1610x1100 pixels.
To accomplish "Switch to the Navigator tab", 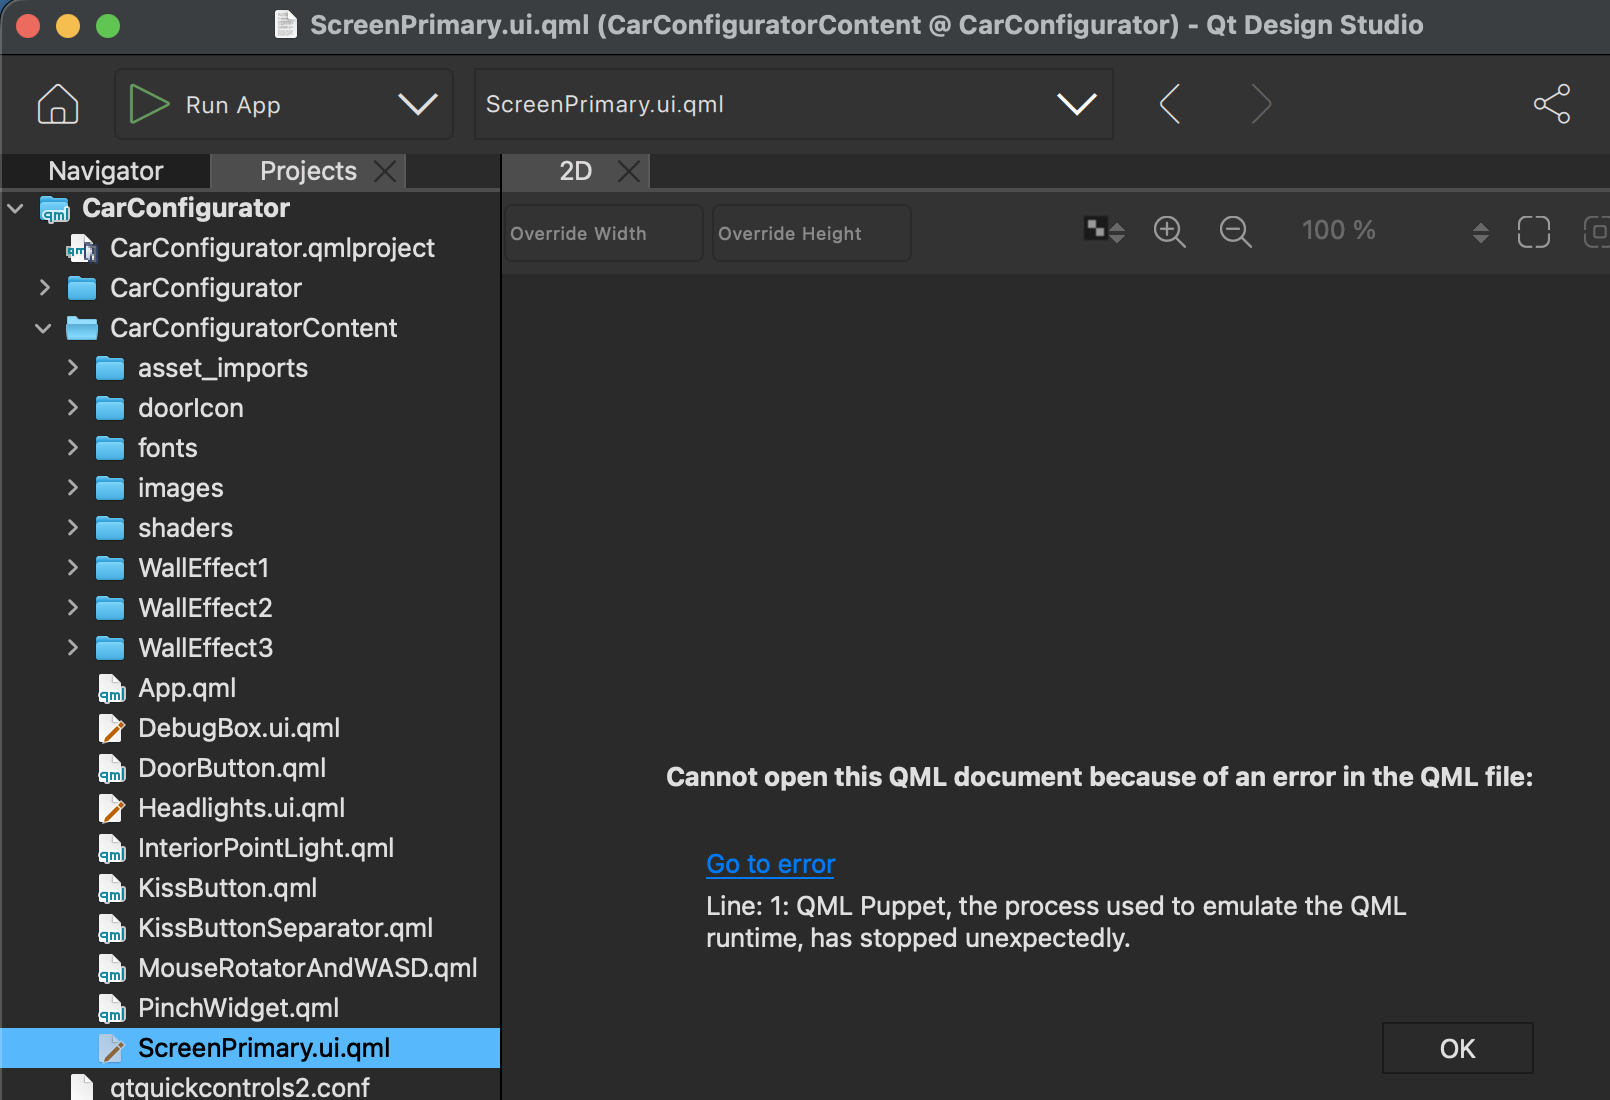I will pyautogui.click(x=106, y=171).
